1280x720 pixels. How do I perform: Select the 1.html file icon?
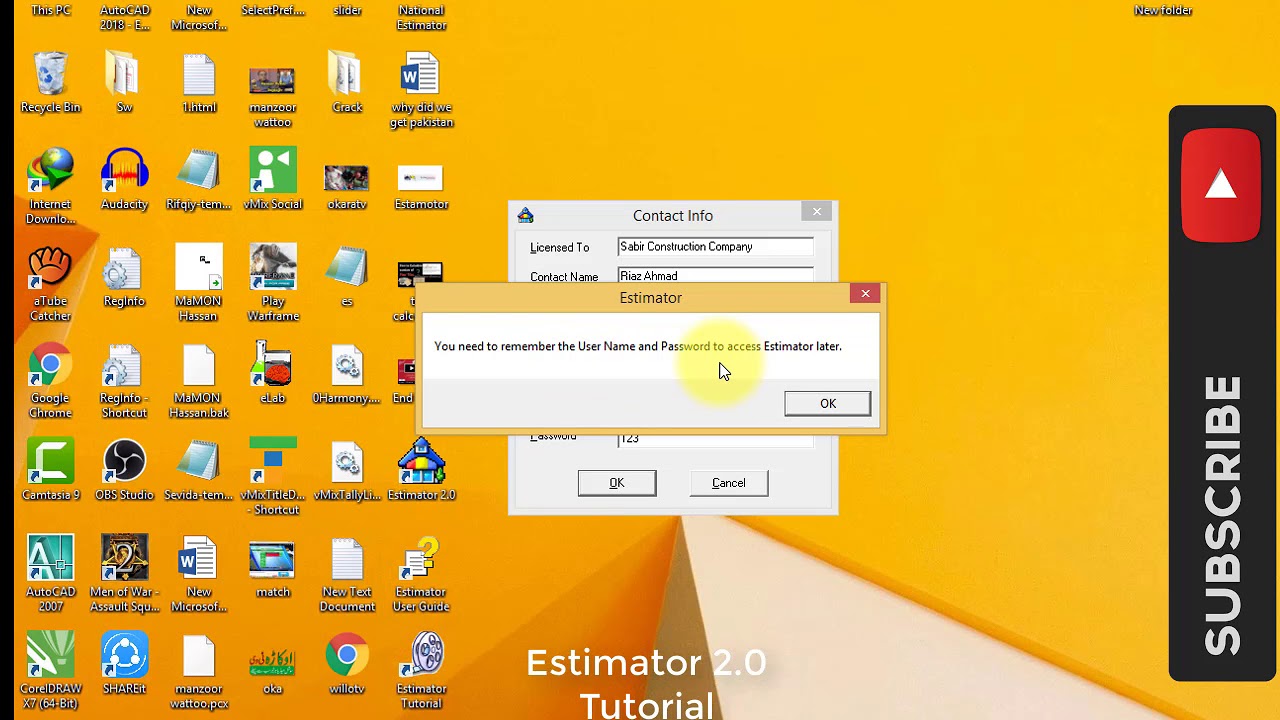[198, 75]
